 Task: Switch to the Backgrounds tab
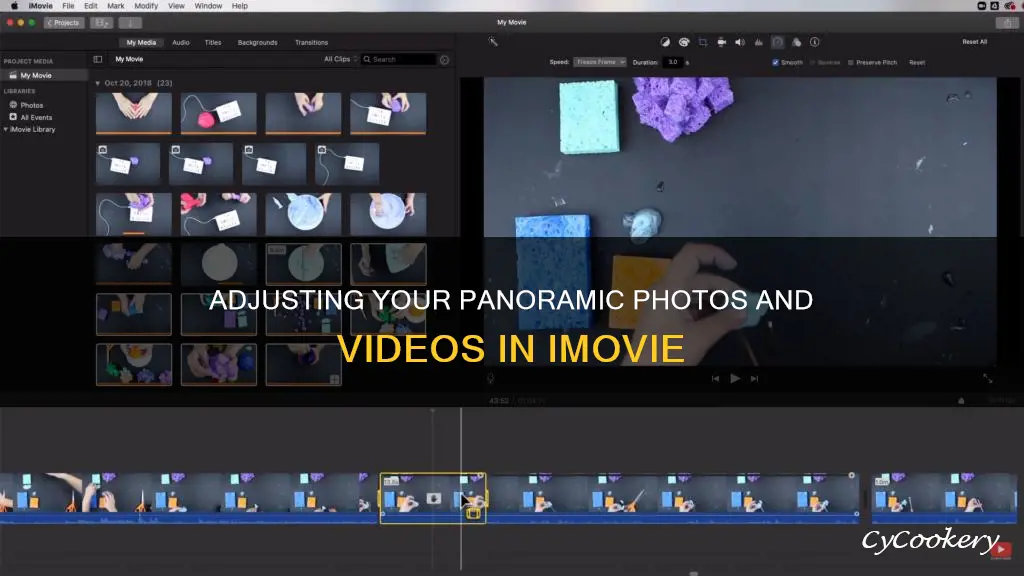(x=257, y=42)
